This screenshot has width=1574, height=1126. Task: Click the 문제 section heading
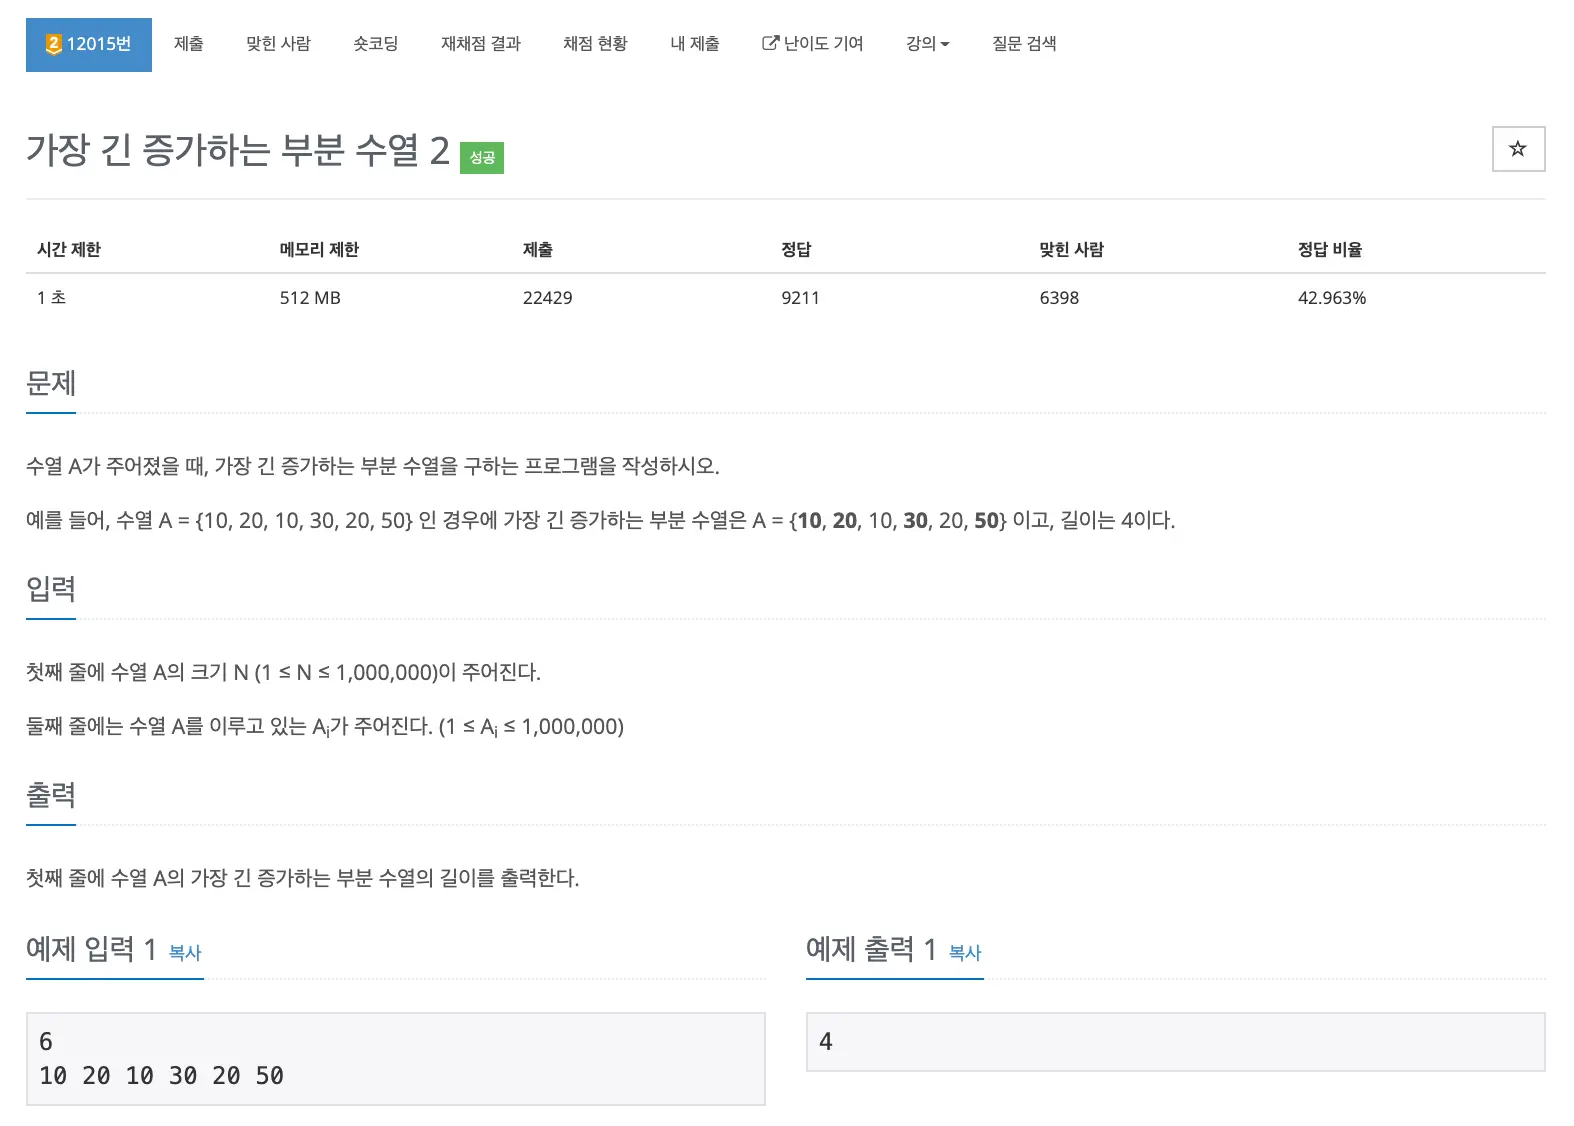(51, 383)
